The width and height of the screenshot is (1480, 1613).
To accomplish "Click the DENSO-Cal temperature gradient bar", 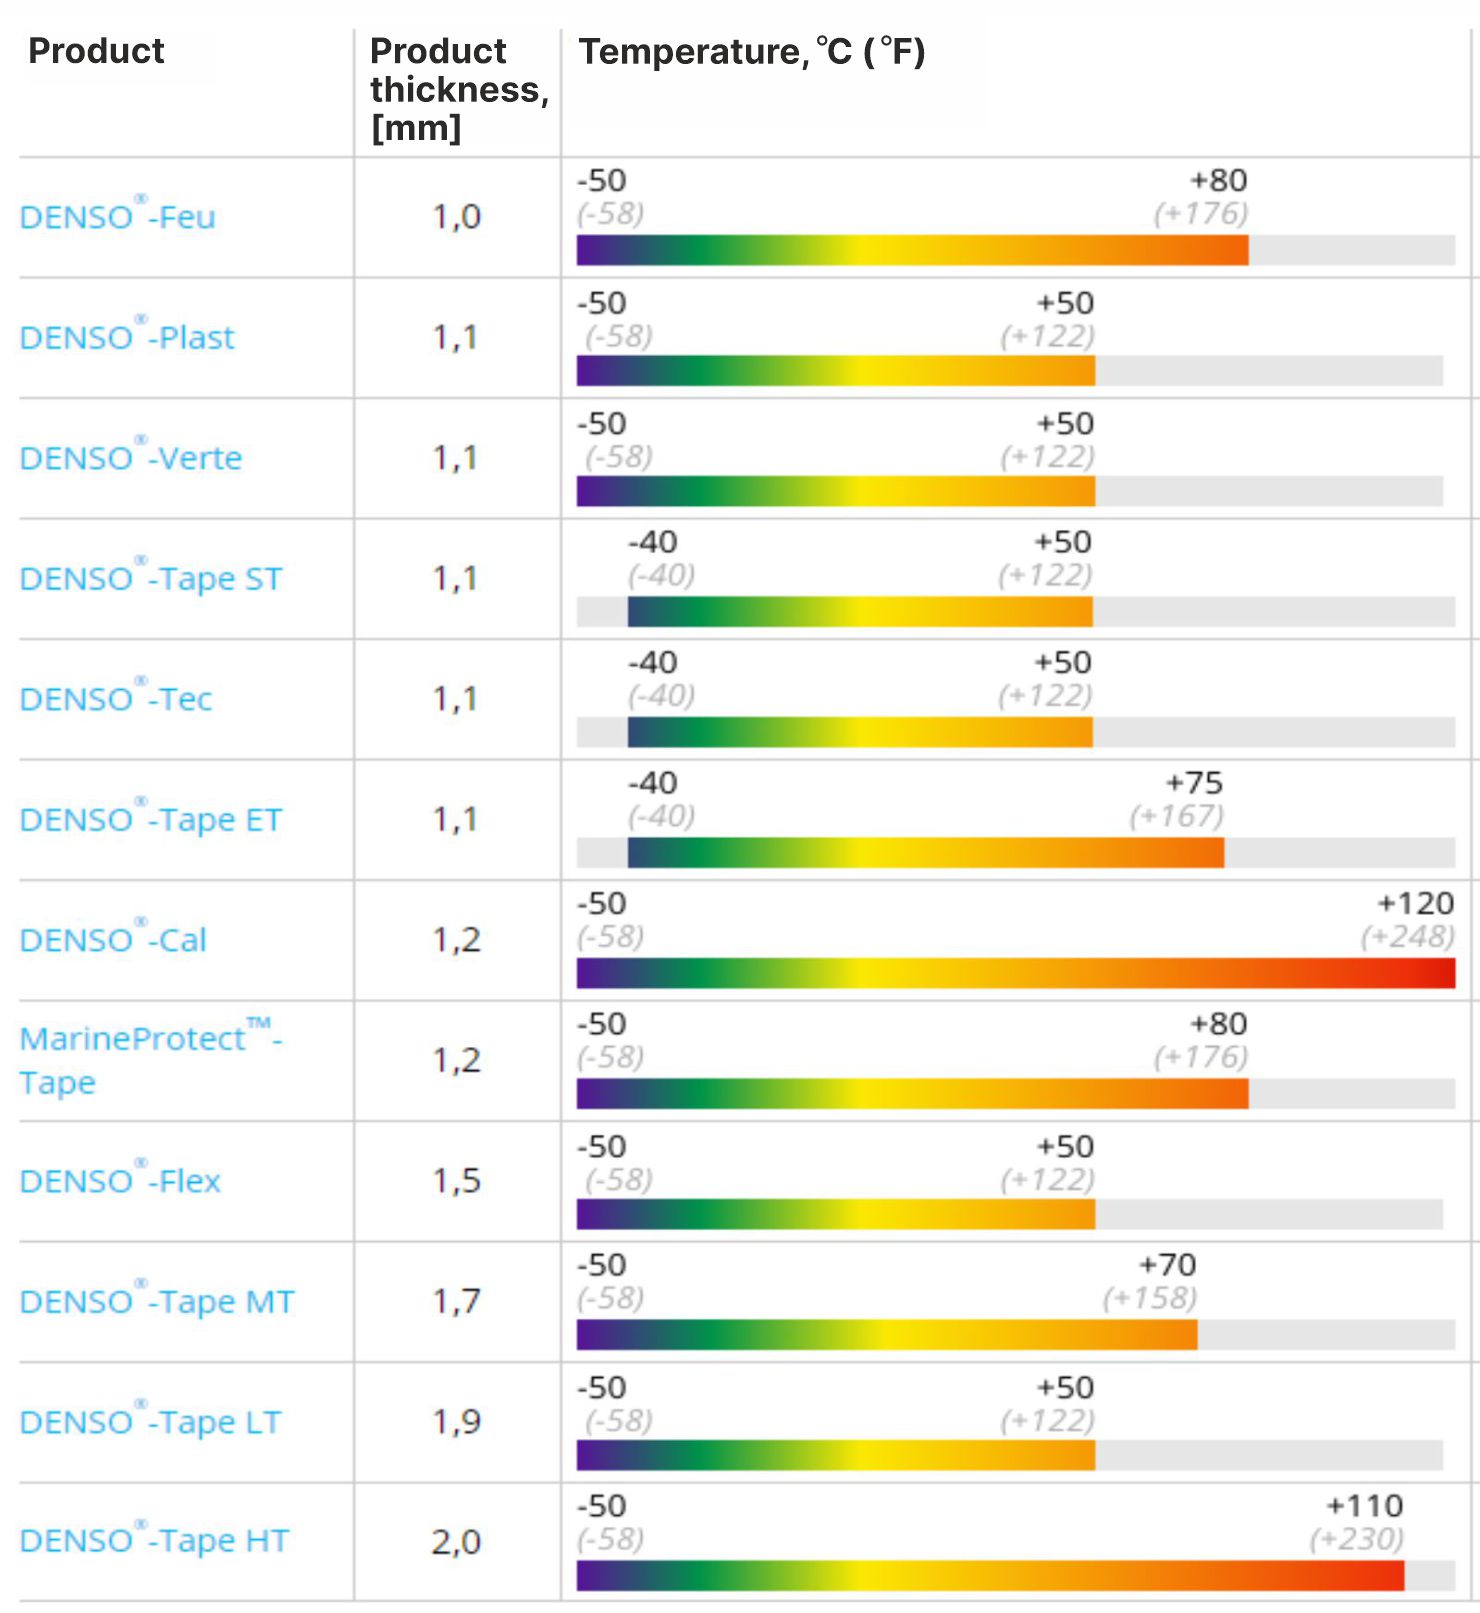I will [x=1015, y=973].
